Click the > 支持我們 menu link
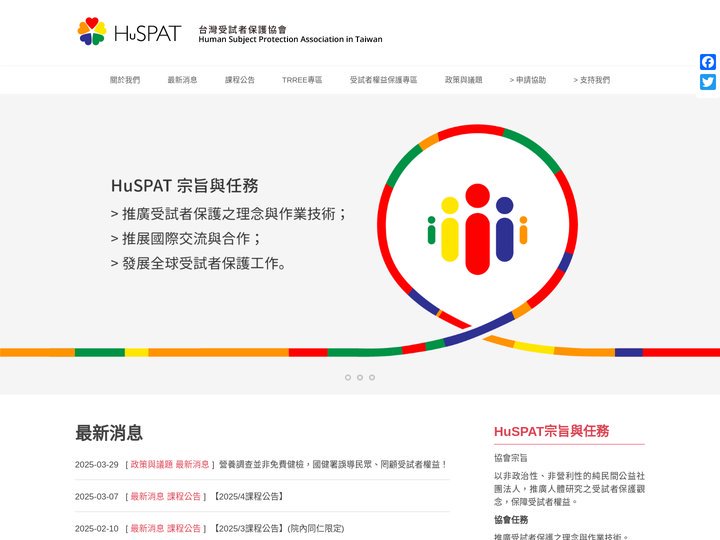The width and height of the screenshot is (720, 540). 591,80
